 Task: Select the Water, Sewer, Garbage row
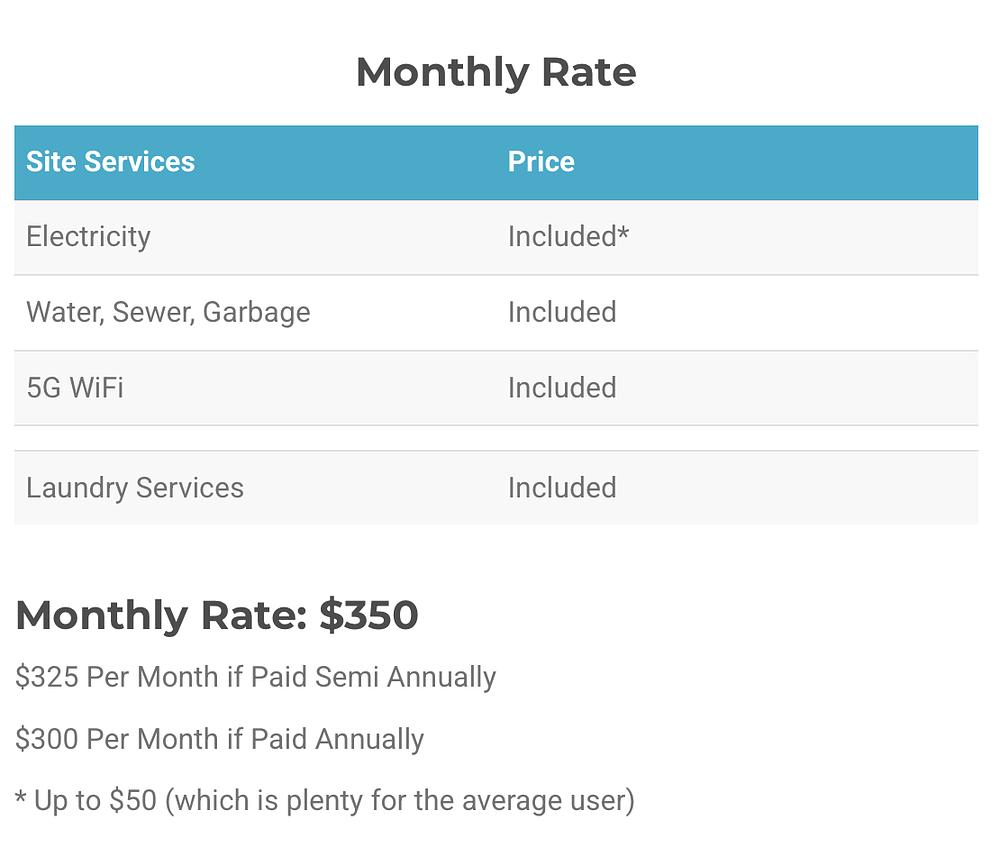click(x=168, y=312)
